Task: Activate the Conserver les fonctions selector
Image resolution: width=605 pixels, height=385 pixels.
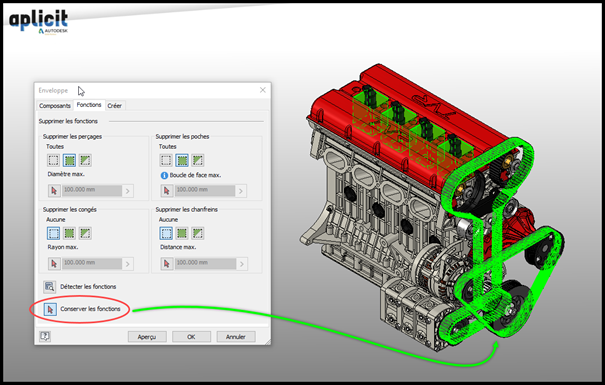Action: pyautogui.click(x=50, y=309)
